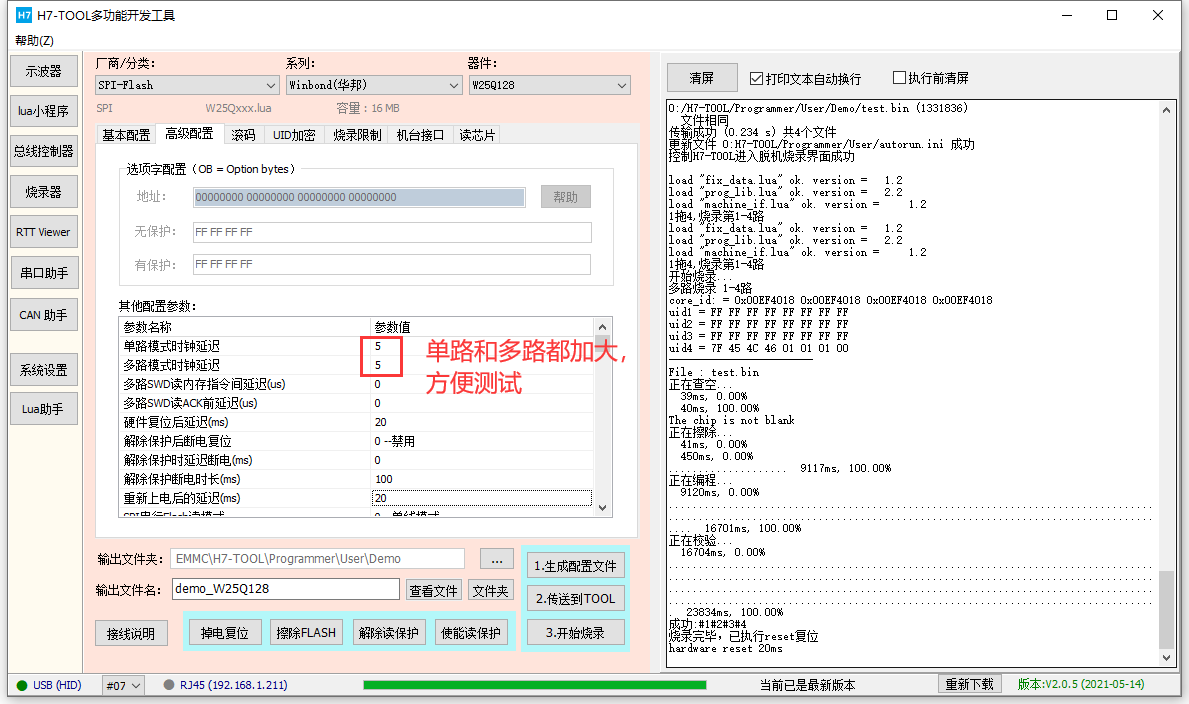The height and width of the screenshot is (704, 1189).
Task: Click the 输出文件名 demo_W25Q128 input field
Action: click(286, 589)
